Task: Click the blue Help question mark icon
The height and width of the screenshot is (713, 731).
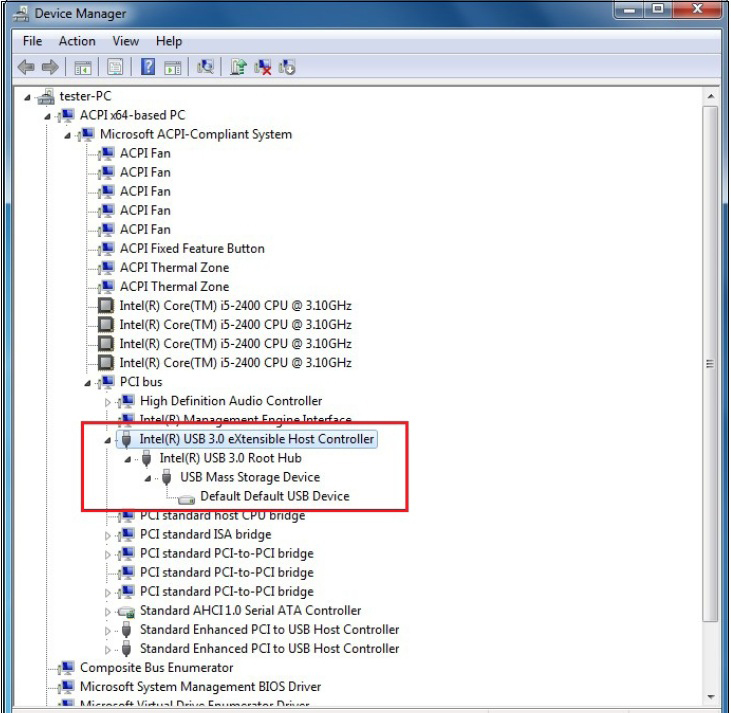Action: tap(148, 67)
